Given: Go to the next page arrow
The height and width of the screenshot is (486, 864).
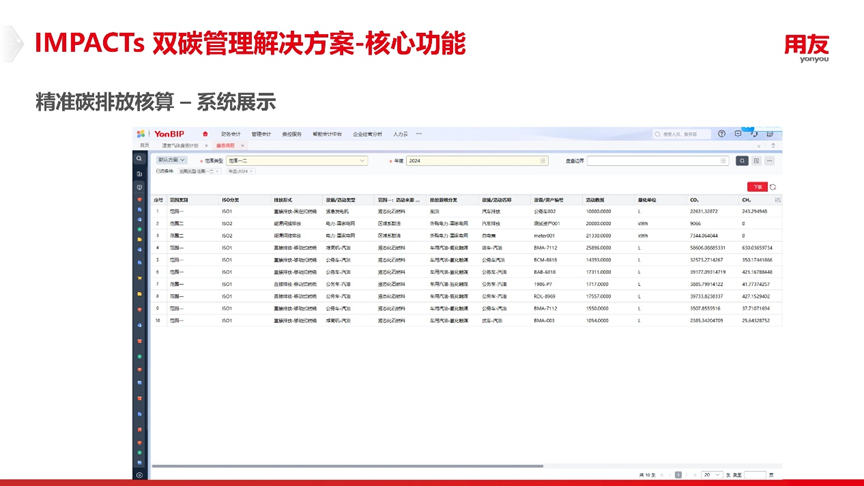Looking at the screenshot, I should (x=687, y=475).
